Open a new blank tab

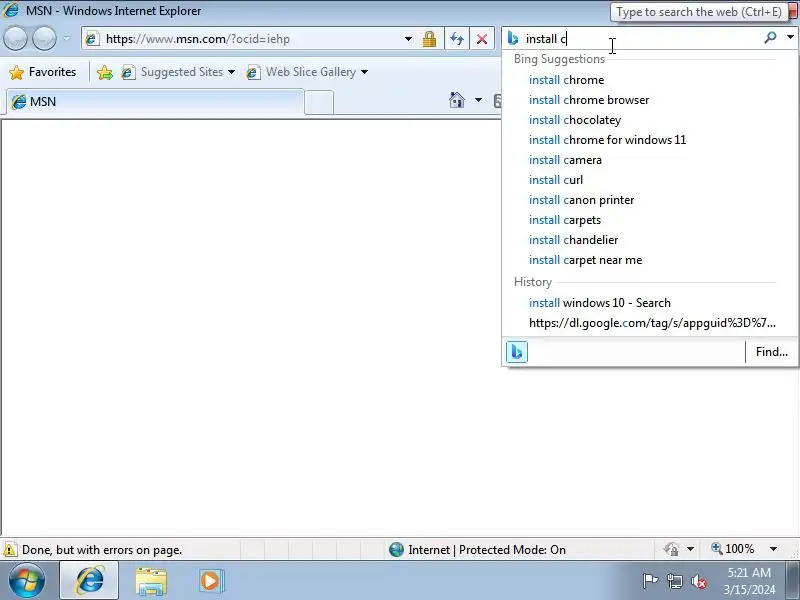(319, 103)
